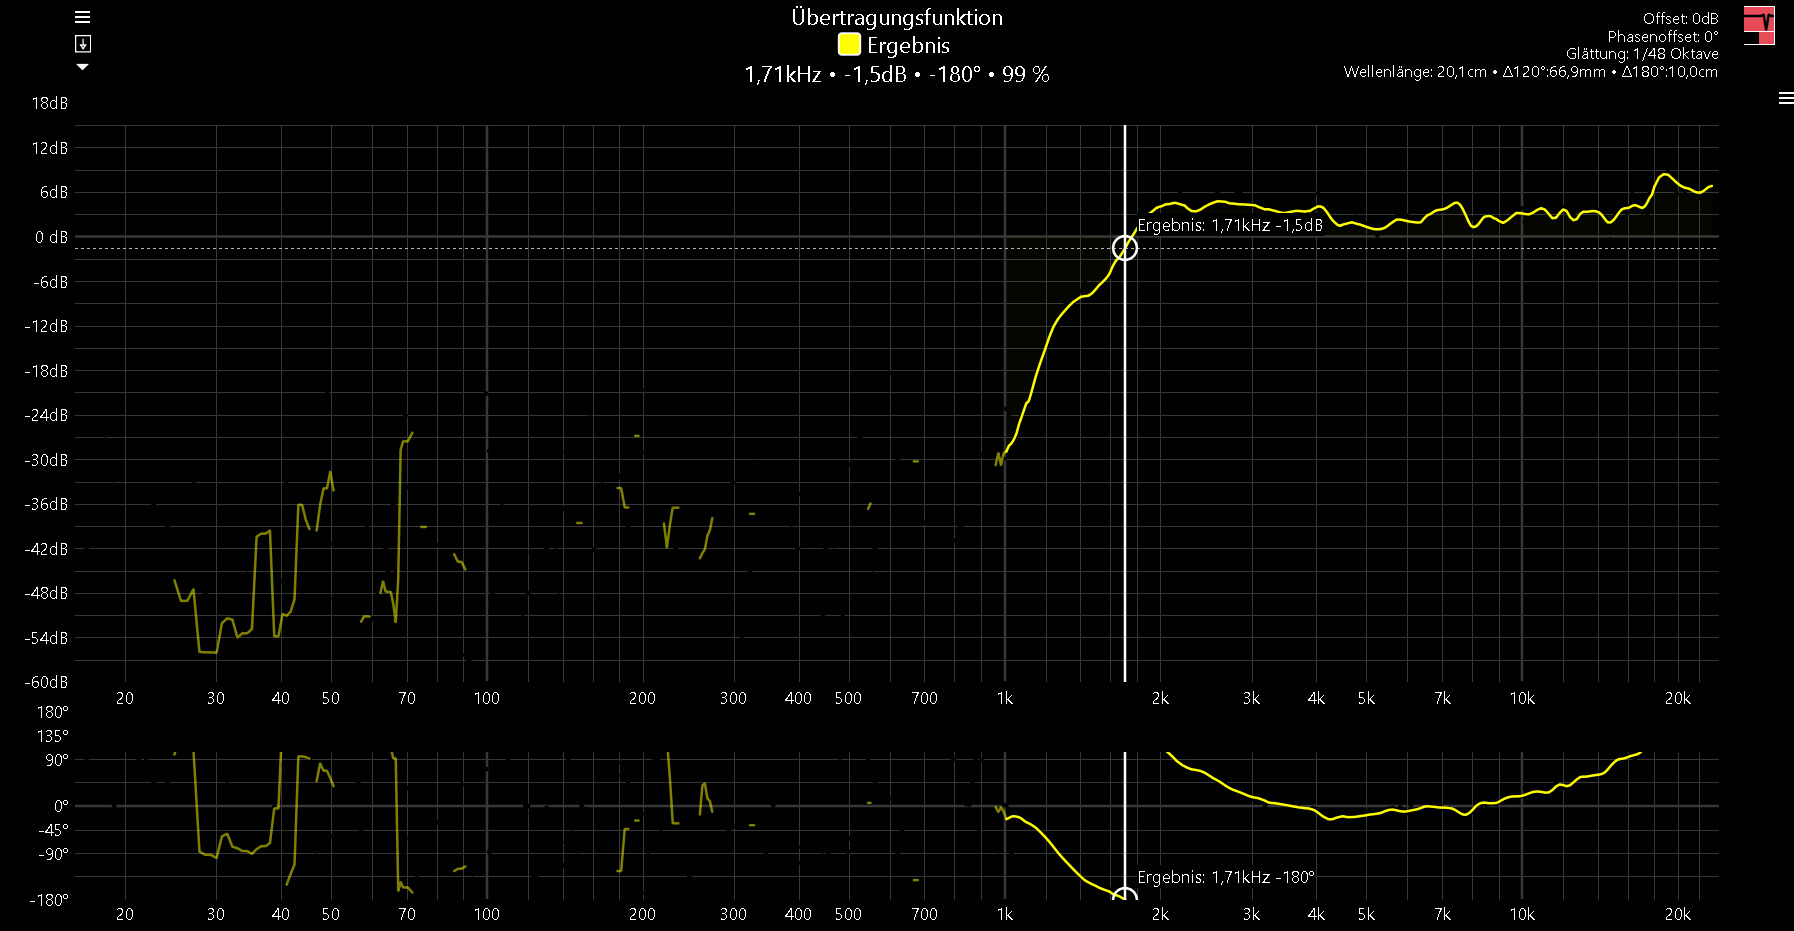Click the cursor readout 1,71kHz -1,5dB header
Viewport: 1794px width, 931px height.
[x=896, y=75]
